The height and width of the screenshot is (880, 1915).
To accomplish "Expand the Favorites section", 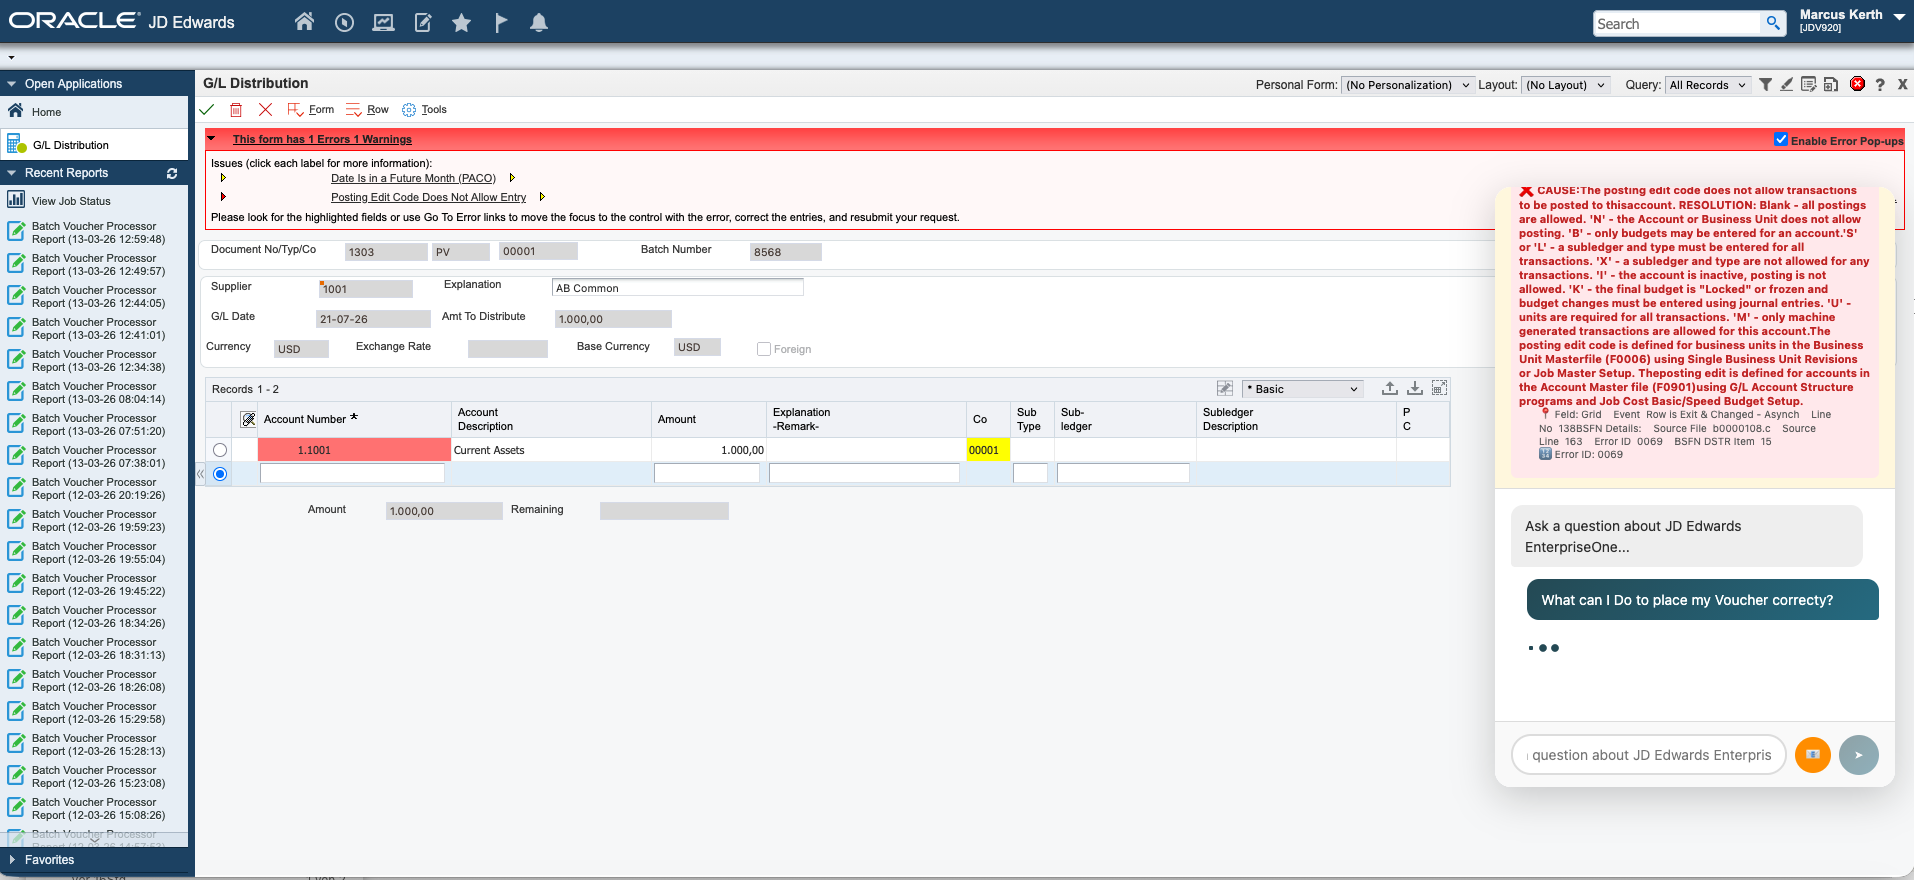I will pos(12,860).
